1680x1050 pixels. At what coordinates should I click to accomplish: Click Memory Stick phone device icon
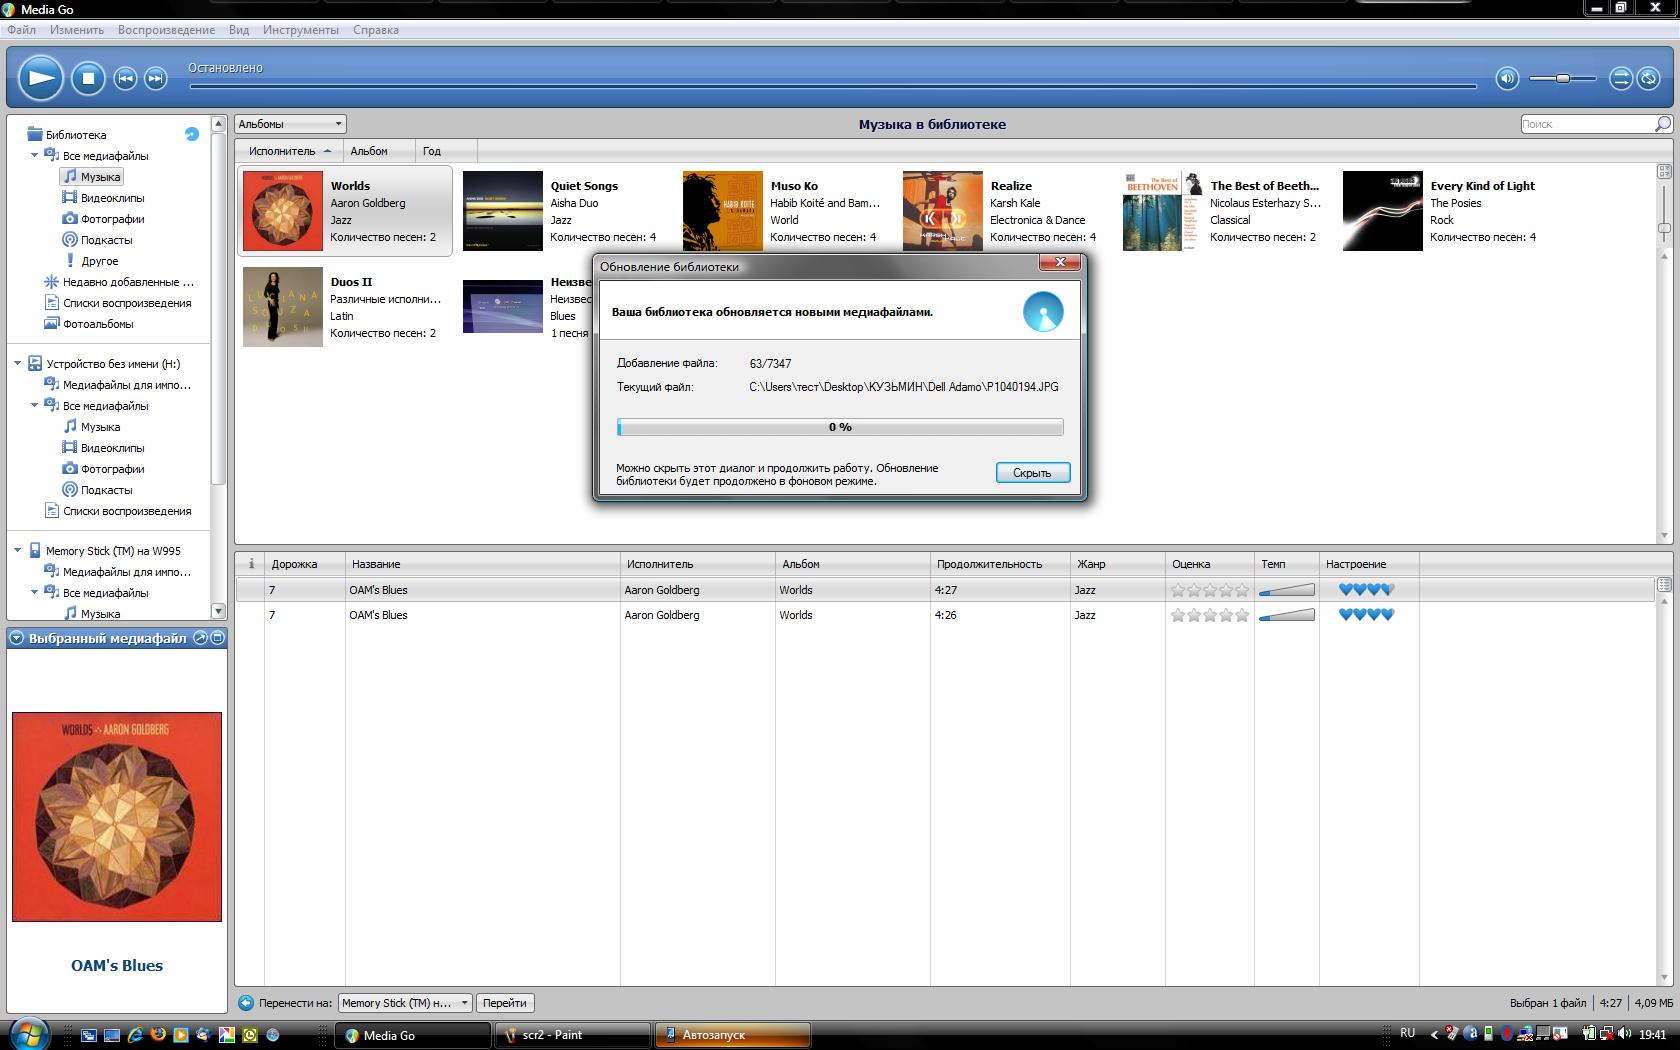[x=35, y=551]
